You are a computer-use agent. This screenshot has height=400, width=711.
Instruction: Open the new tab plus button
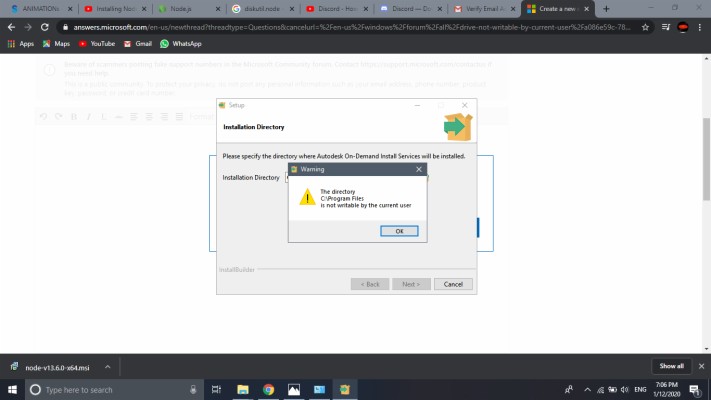(x=606, y=9)
